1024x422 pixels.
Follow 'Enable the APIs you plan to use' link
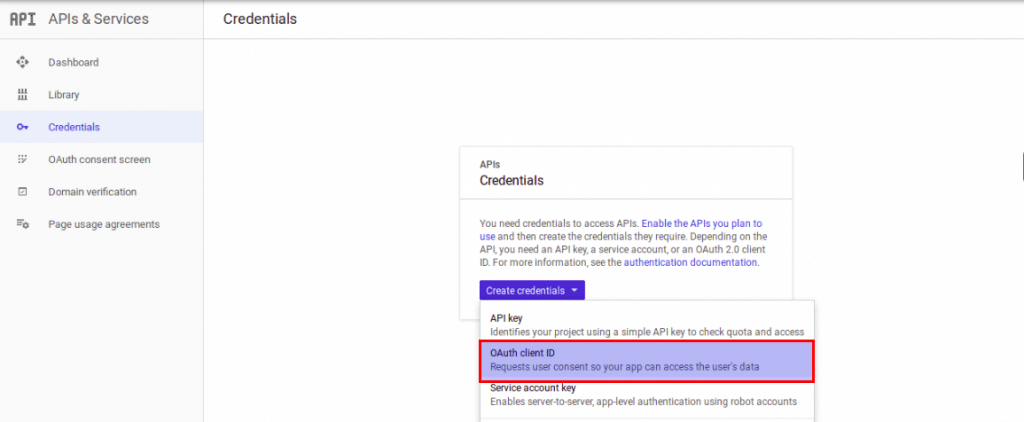pyautogui.click(x=620, y=229)
